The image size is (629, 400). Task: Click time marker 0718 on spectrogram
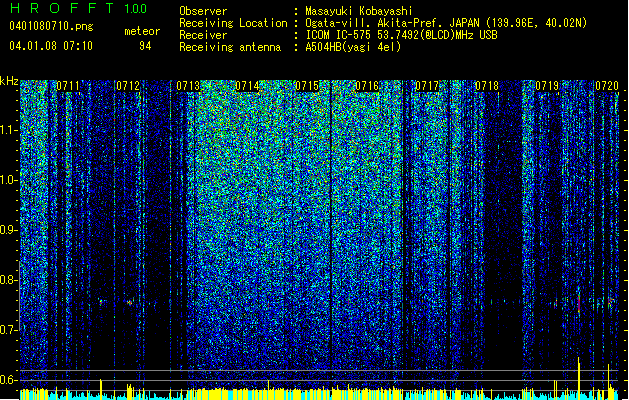pyautogui.click(x=487, y=86)
